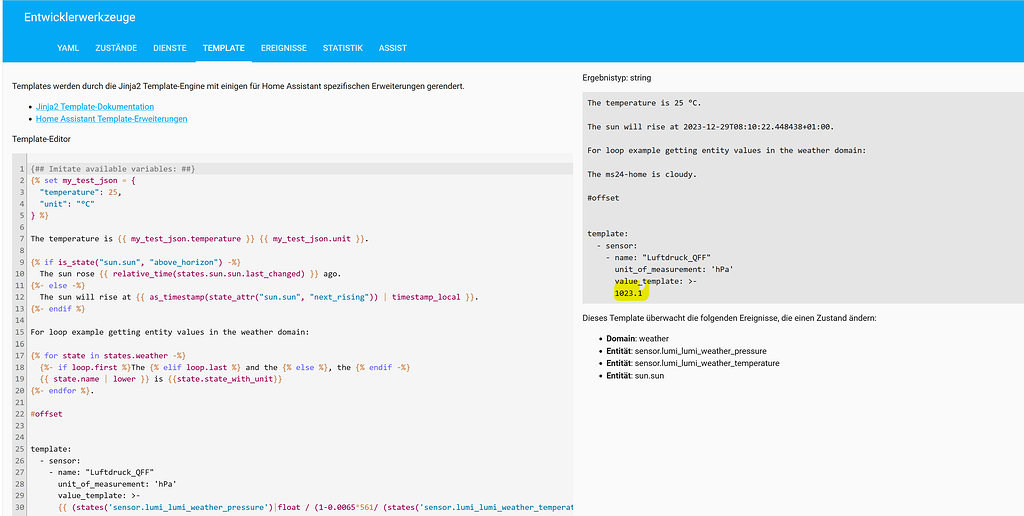Switch to the ASSIST tab
Image resolution: width=1024 pixels, height=516 pixels.
click(x=393, y=48)
